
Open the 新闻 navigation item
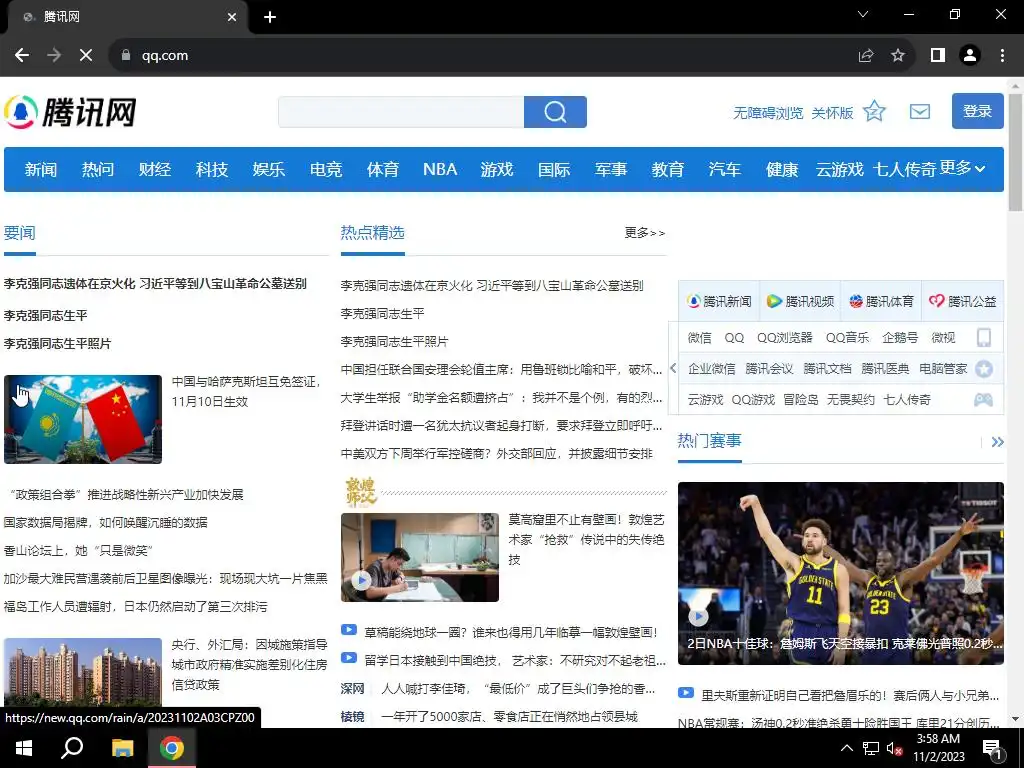click(40, 170)
